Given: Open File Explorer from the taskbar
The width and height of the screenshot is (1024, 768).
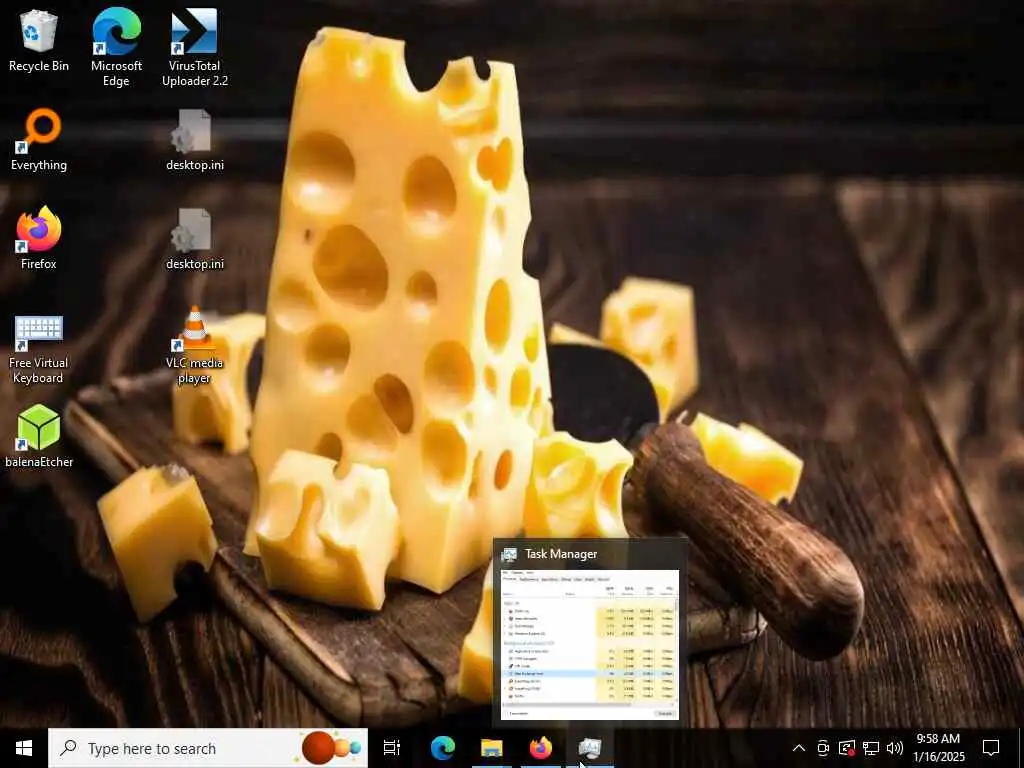Looking at the screenshot, I should 492,748.
